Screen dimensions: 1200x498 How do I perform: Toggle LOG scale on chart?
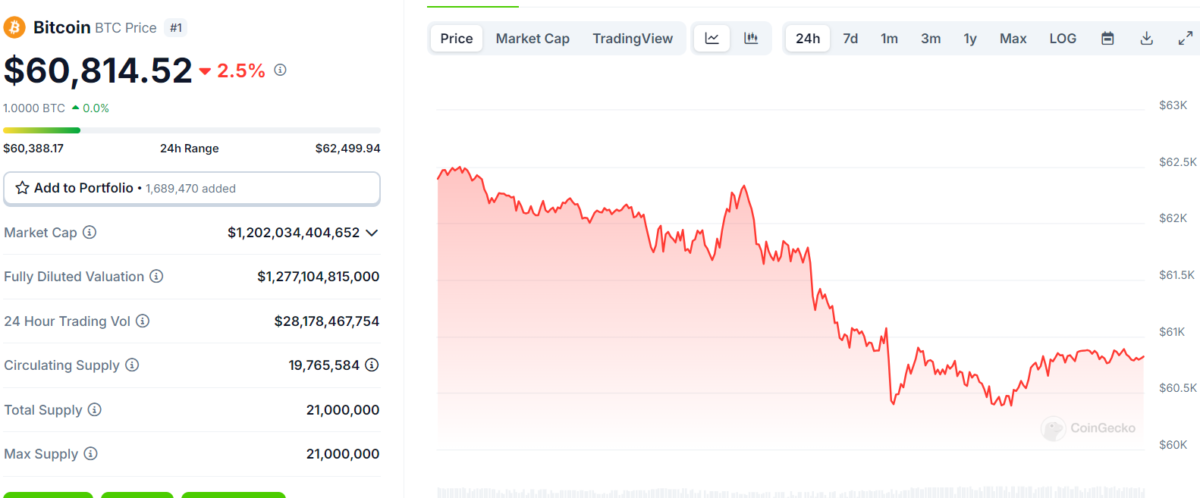point(1062,39)
